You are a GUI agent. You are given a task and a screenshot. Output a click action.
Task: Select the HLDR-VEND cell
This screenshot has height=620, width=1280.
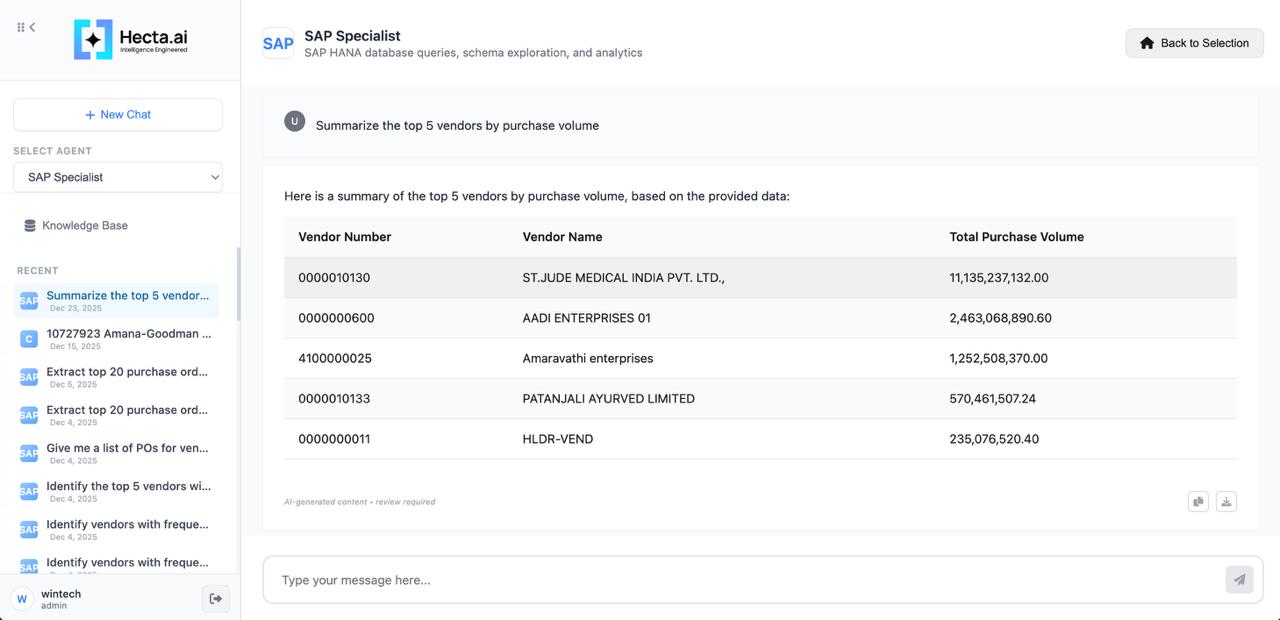coord(557,439)
